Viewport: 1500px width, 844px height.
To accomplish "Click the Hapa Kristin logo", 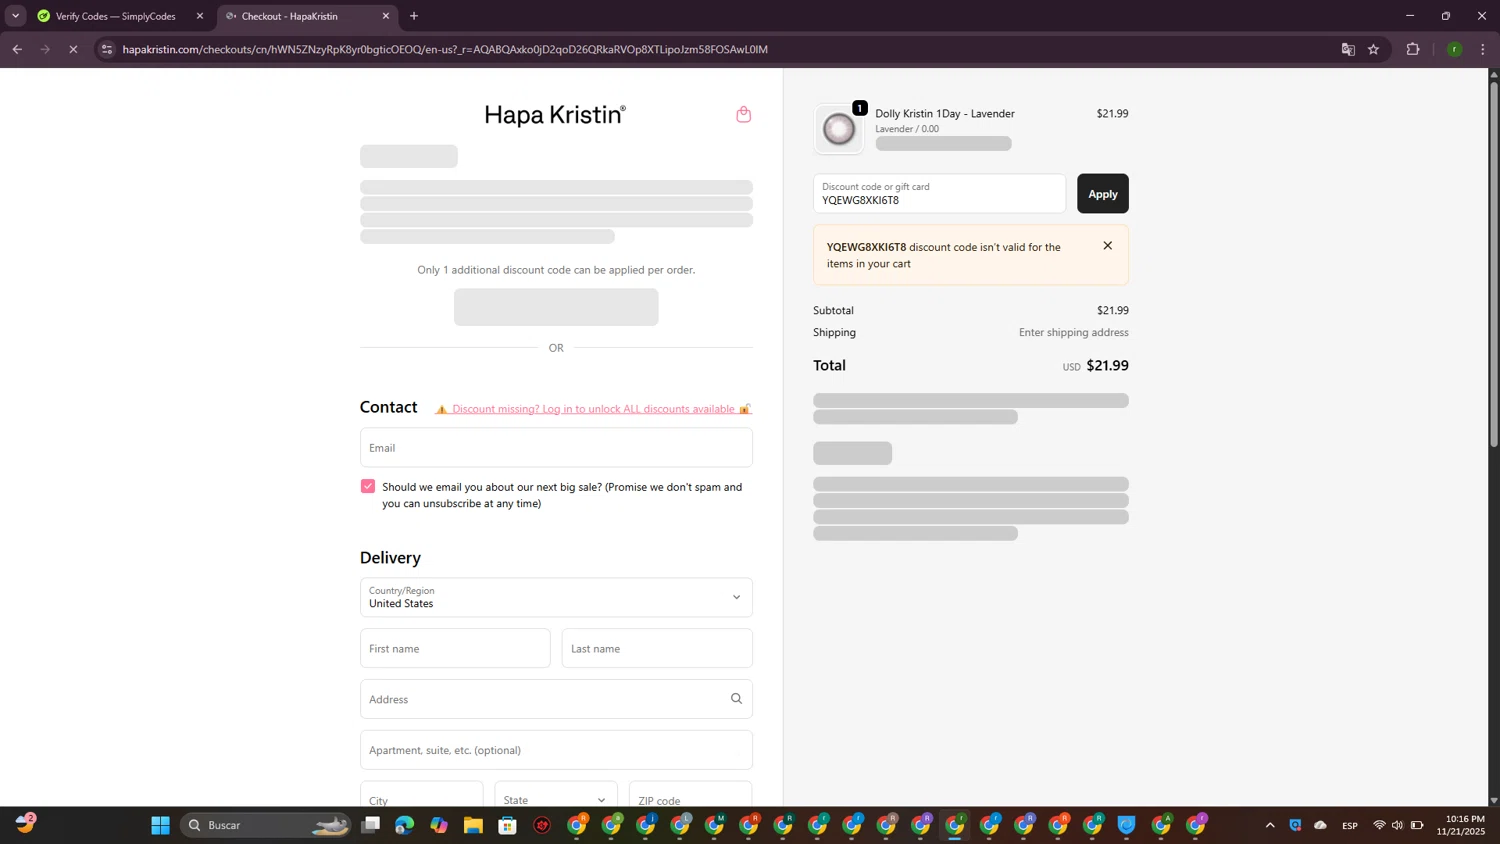I will pos(555,115).
